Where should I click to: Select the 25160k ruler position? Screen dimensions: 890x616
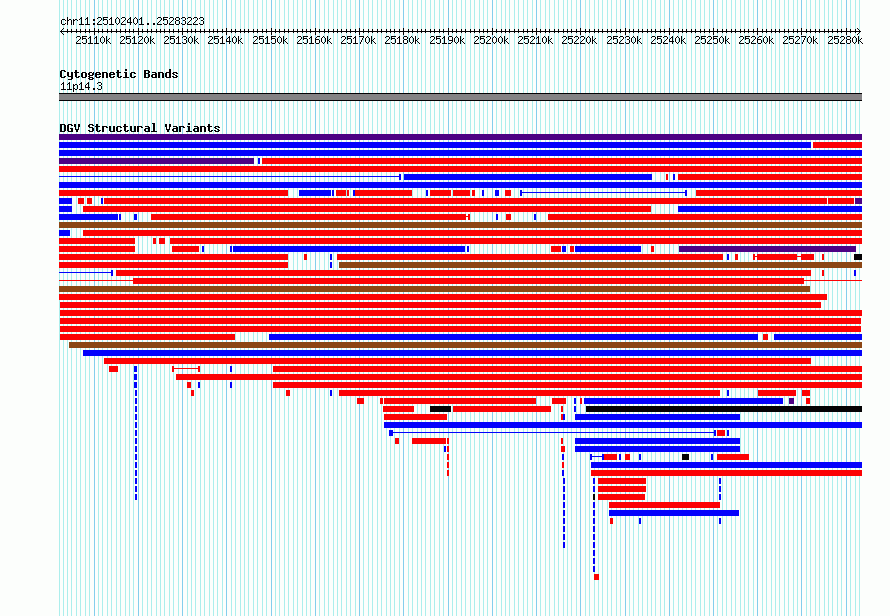[314, 40]
